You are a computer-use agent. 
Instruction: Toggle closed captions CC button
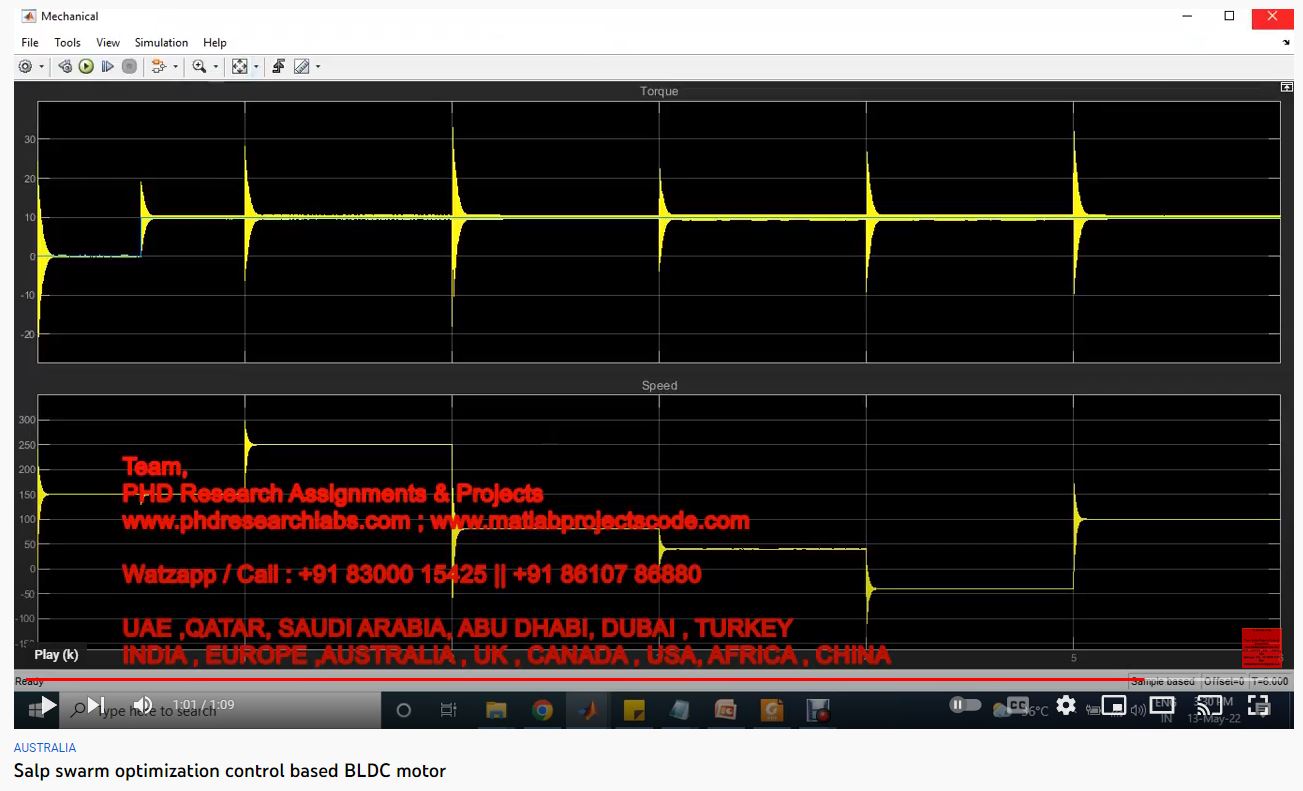click(1017, 705)
